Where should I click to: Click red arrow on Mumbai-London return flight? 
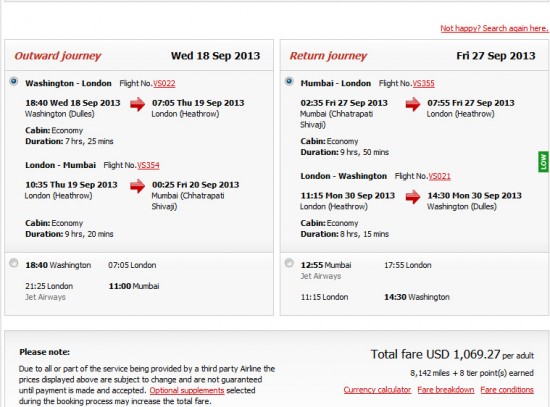412,104
